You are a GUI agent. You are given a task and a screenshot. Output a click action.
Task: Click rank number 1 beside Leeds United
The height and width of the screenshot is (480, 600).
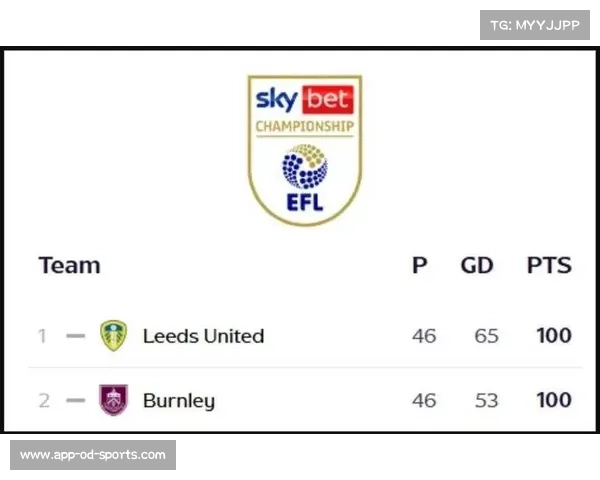coord(42,336)
